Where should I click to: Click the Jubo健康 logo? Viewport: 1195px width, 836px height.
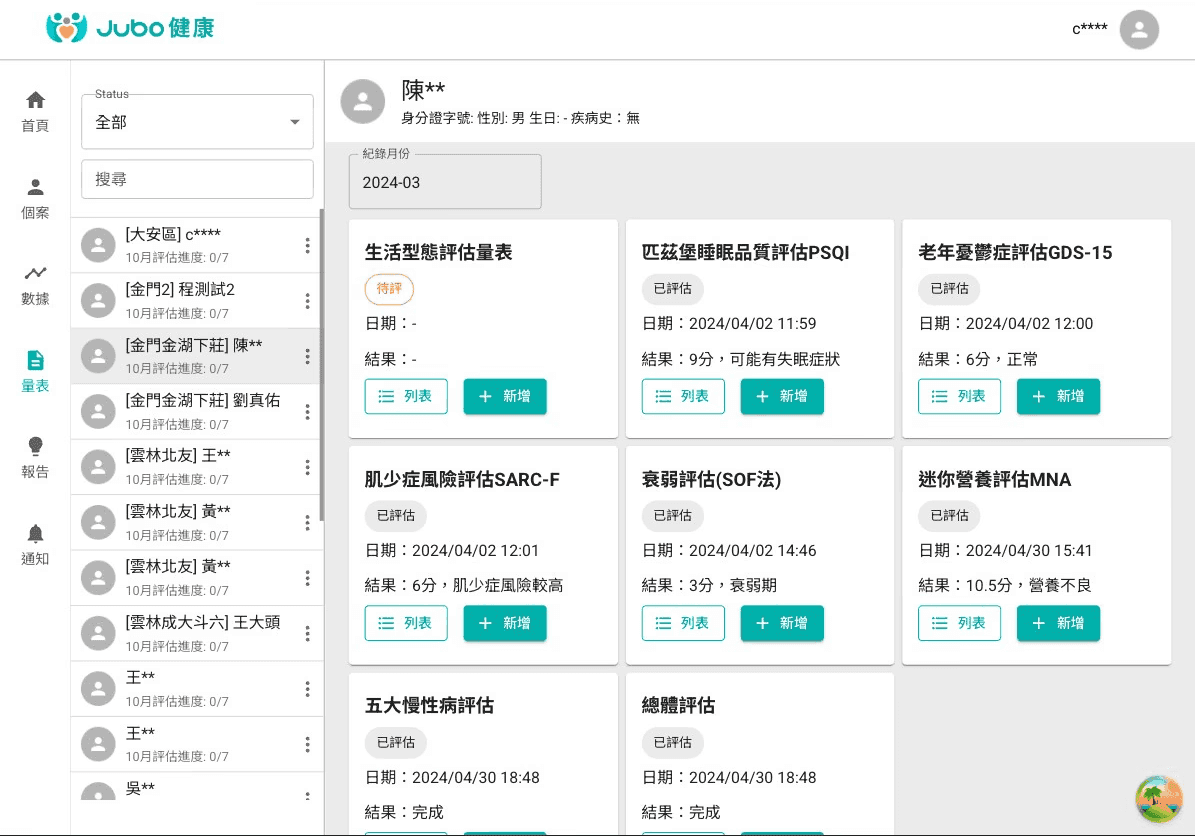130,28
